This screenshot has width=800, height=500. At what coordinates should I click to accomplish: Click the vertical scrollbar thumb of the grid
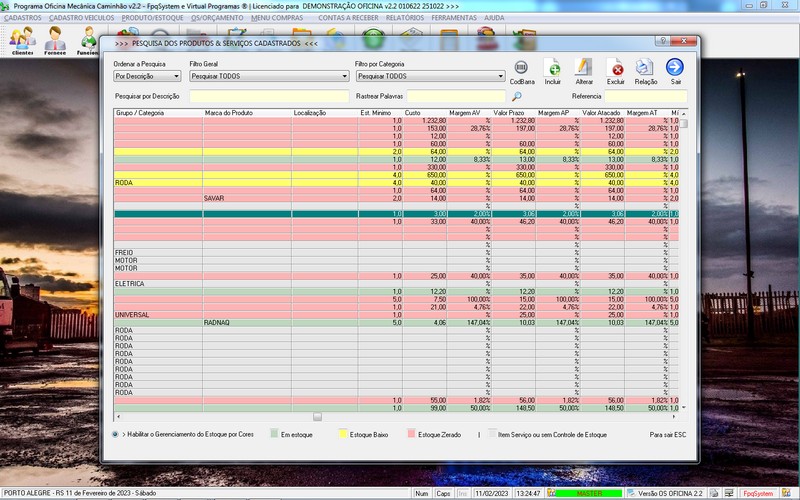coord(684,123)
